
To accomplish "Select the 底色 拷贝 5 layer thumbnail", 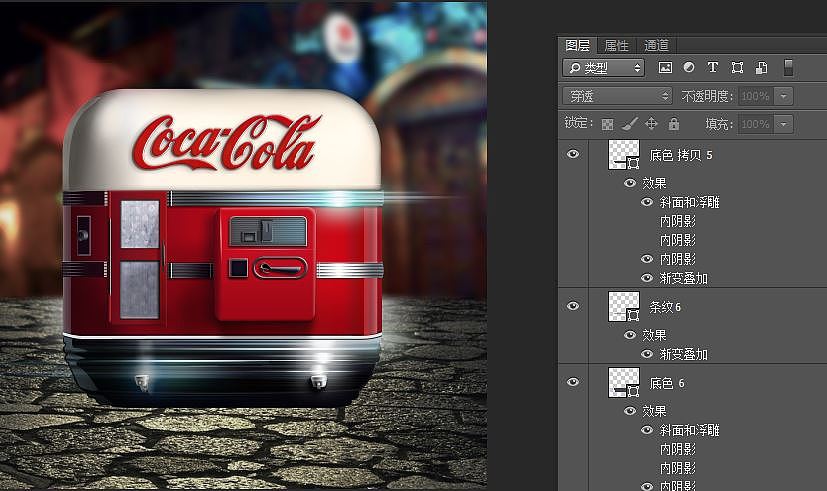I will [x=624, y=155].
